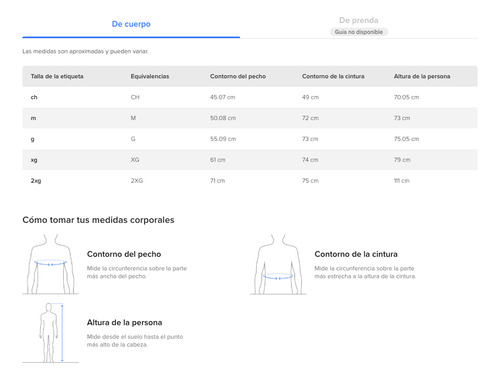
Task: Open the De cuerpo tab
Action: 131,24
